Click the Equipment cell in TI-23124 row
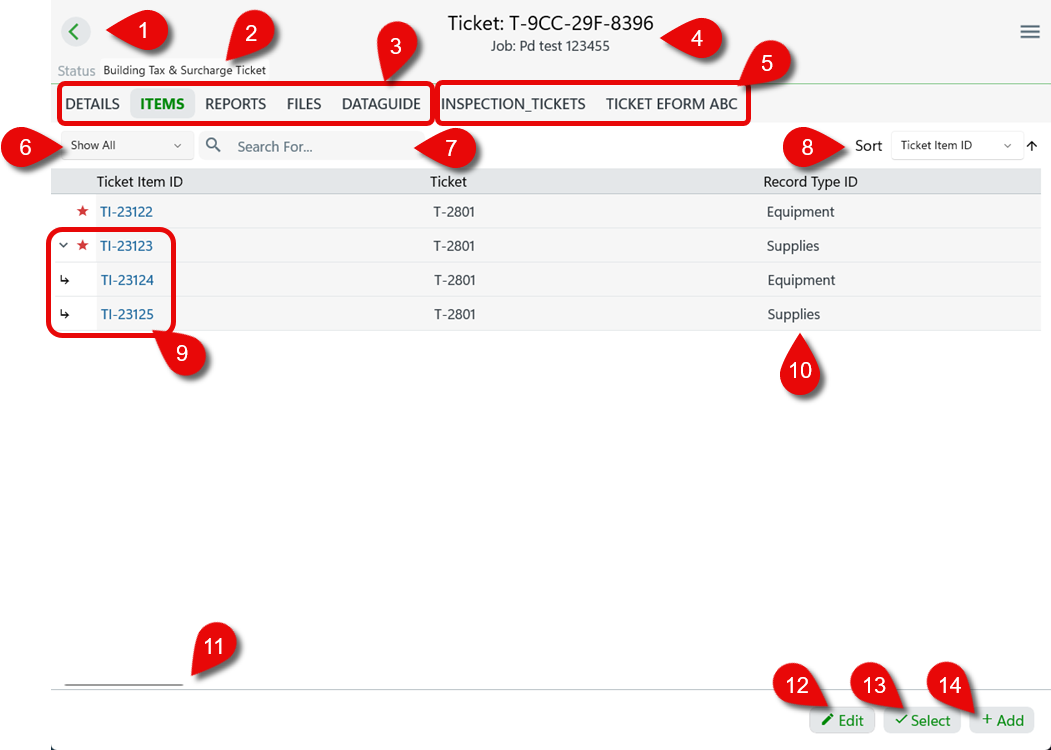Viewport: 1051px width, 750px height. click(801, 280)
